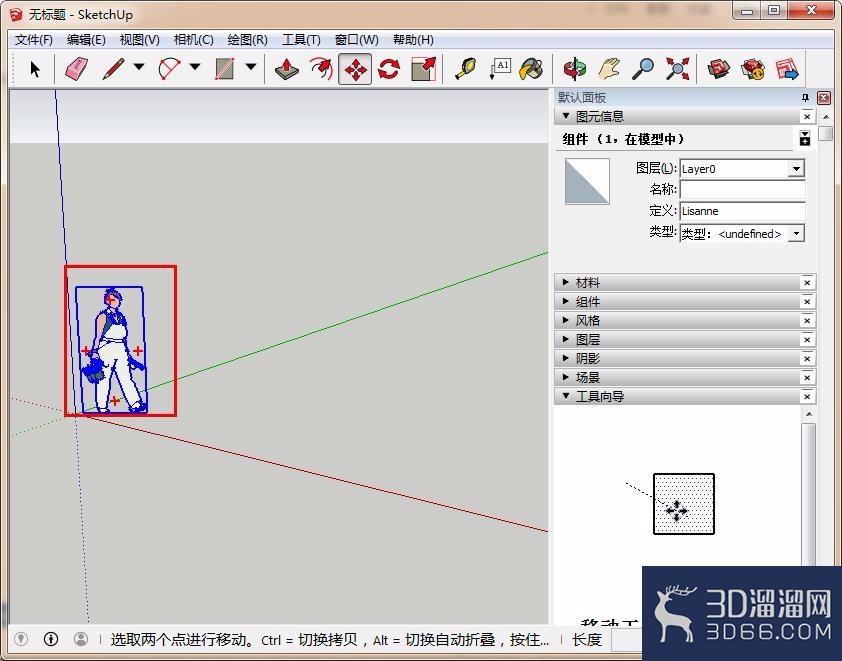This screenshot has width=842, height=661.
Task: Open the Layer0 layer dropdown
Action: pos(796,169)
